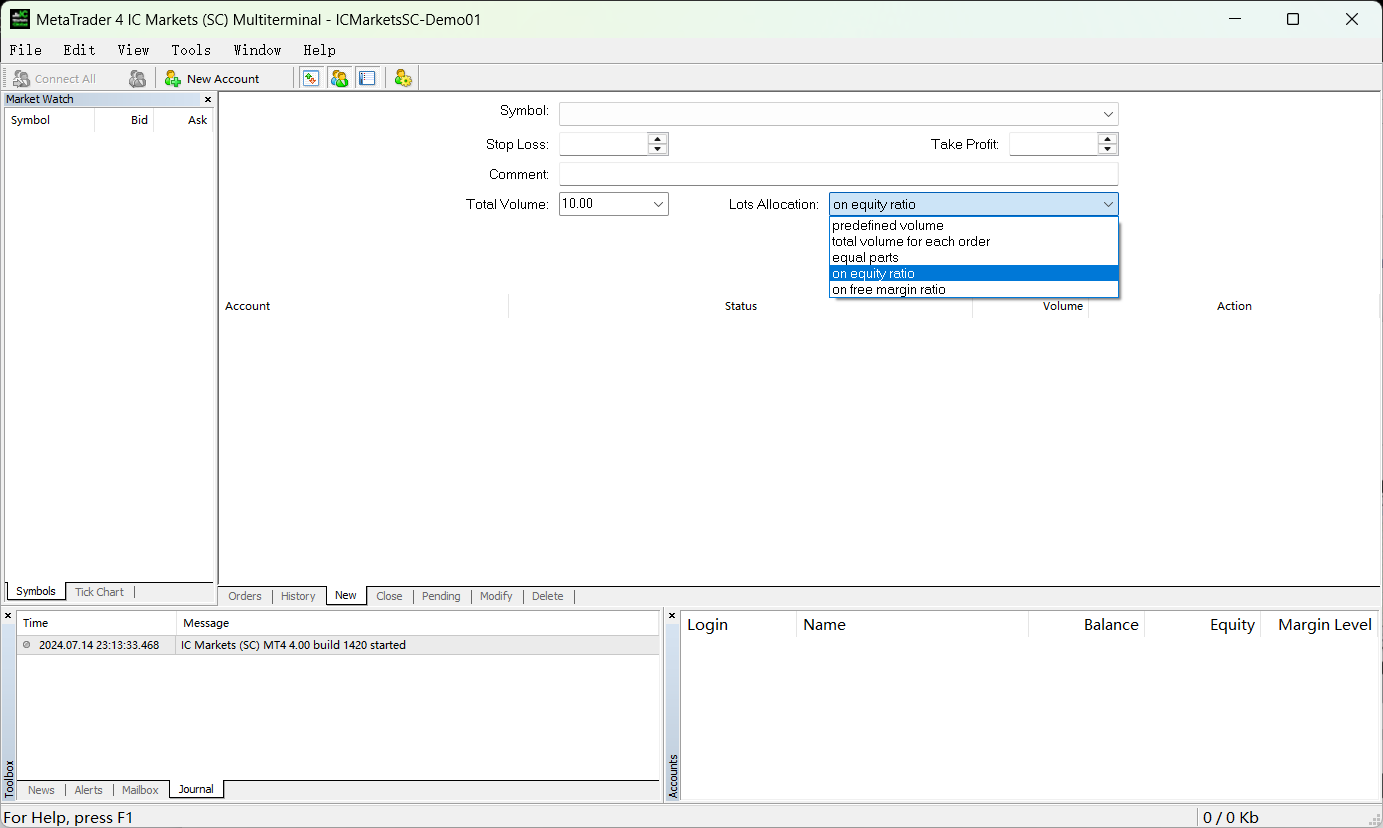Screen dimensions: 1383x828
Task: Sort accounts by Login column
Action: click(739, 624)
